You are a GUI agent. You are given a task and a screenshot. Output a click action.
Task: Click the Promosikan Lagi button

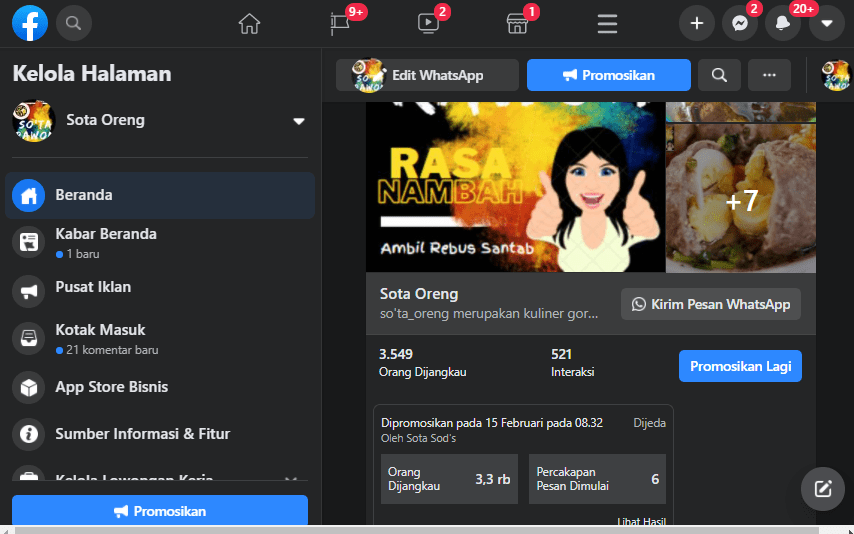(740, 366)
